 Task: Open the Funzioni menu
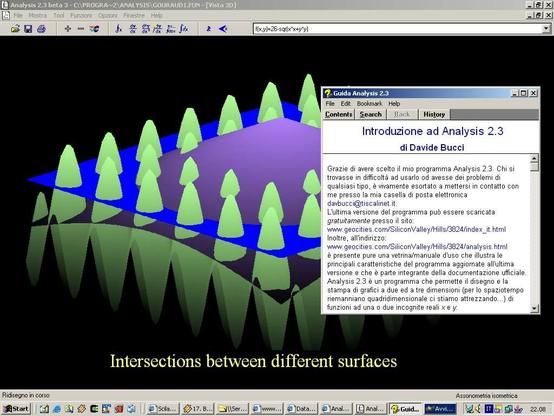tap(81, 16)
